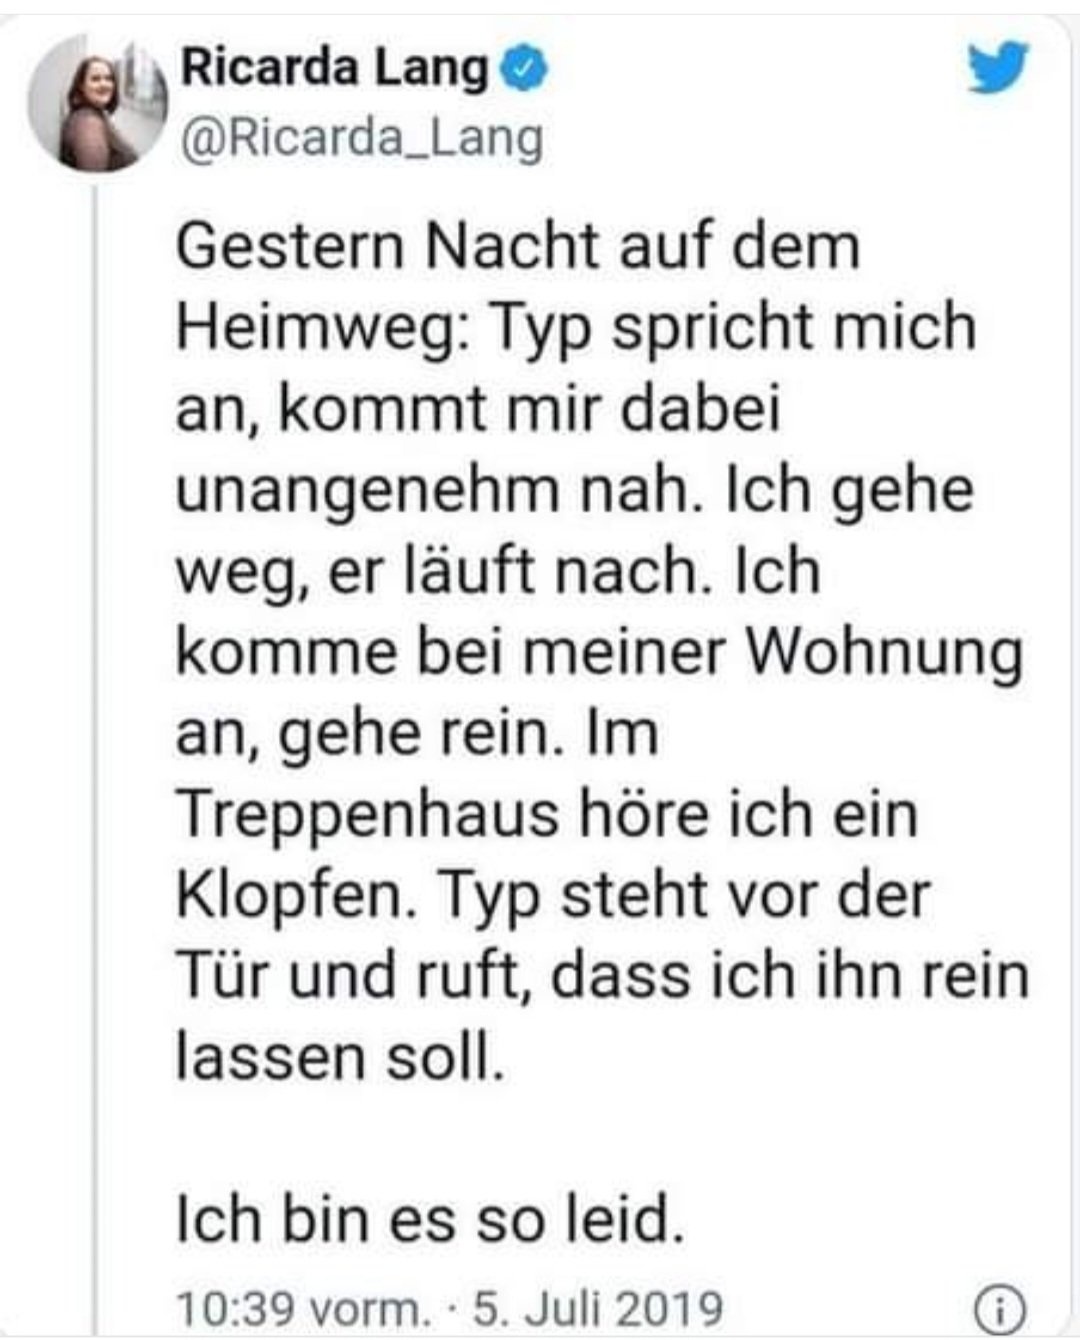Click the blue verified checkmark badge
The width and height of the screenshot is (1080, 1340).
[529, 69]
